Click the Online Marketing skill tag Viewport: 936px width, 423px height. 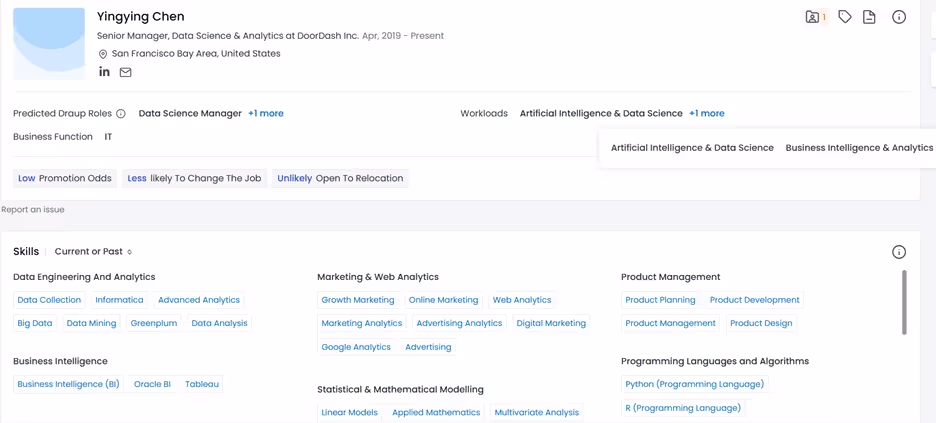pos(444,300)
